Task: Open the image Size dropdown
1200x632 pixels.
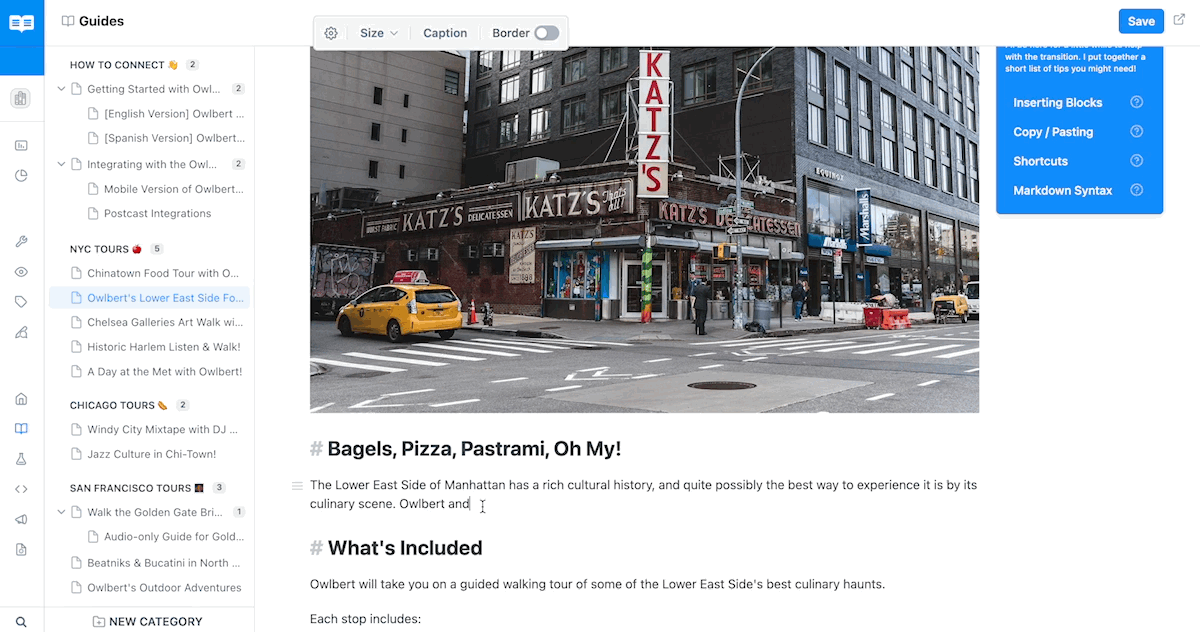Action: [379, 33]
